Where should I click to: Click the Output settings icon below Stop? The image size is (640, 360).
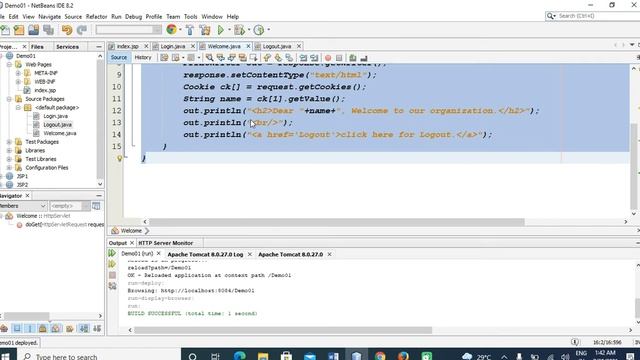point(112,286)
